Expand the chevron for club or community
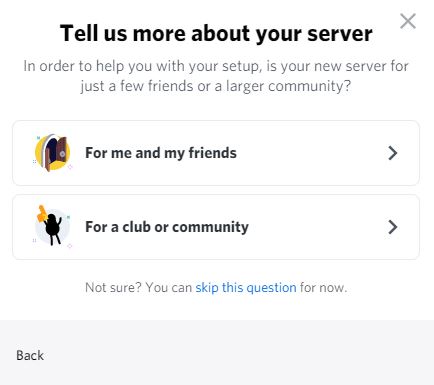434x385 pixels. tap(393, 227)
